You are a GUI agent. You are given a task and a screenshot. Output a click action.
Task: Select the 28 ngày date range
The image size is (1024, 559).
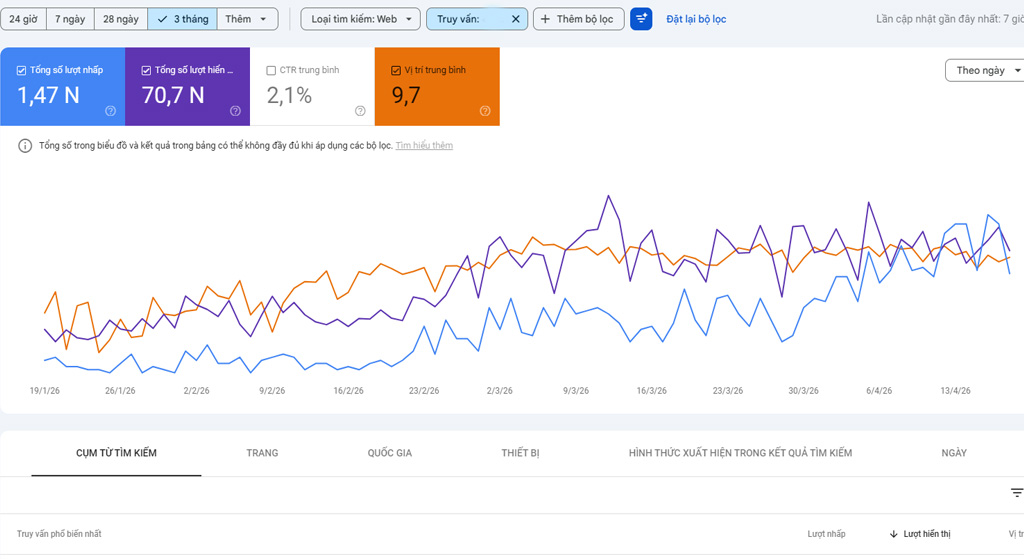tap(121, 19)
